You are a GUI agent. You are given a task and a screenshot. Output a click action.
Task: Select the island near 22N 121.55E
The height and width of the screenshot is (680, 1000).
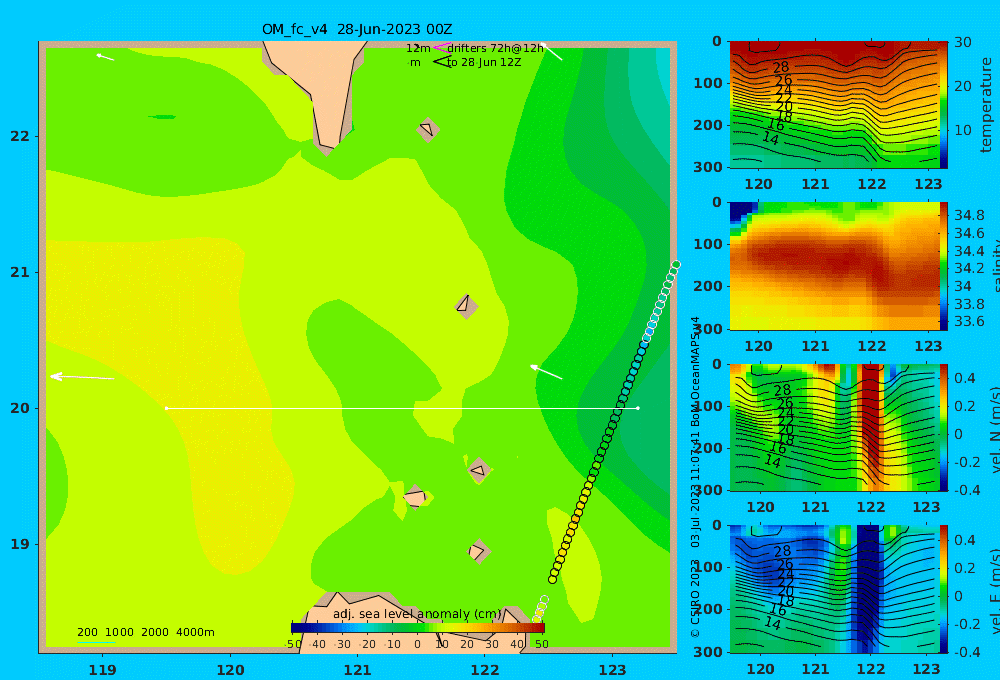click(x=427, y=129)
